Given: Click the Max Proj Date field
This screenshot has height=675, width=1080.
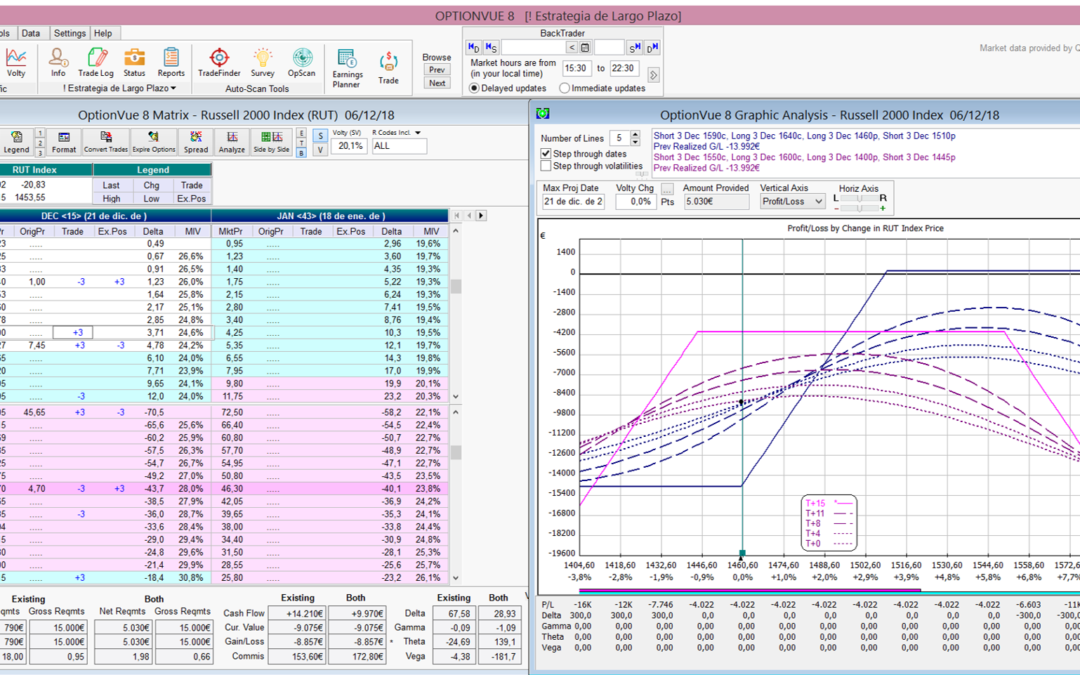Looking at the screenshot, I should [573, 202].
